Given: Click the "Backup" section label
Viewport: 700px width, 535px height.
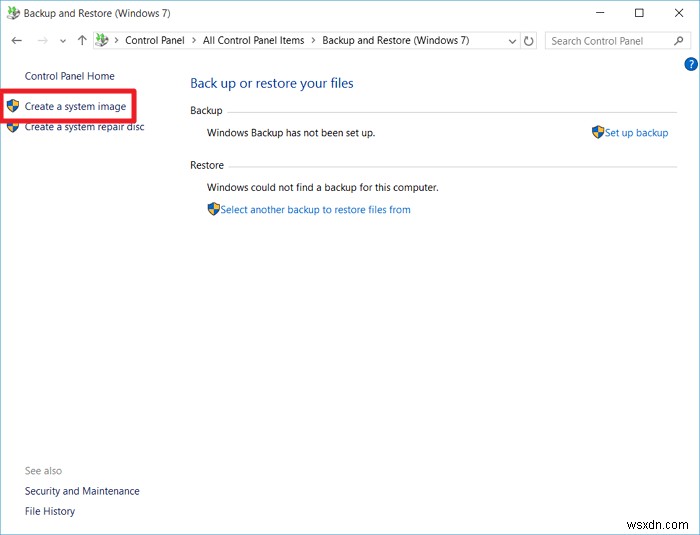Looking at the screenshot, I should (206, 111).
